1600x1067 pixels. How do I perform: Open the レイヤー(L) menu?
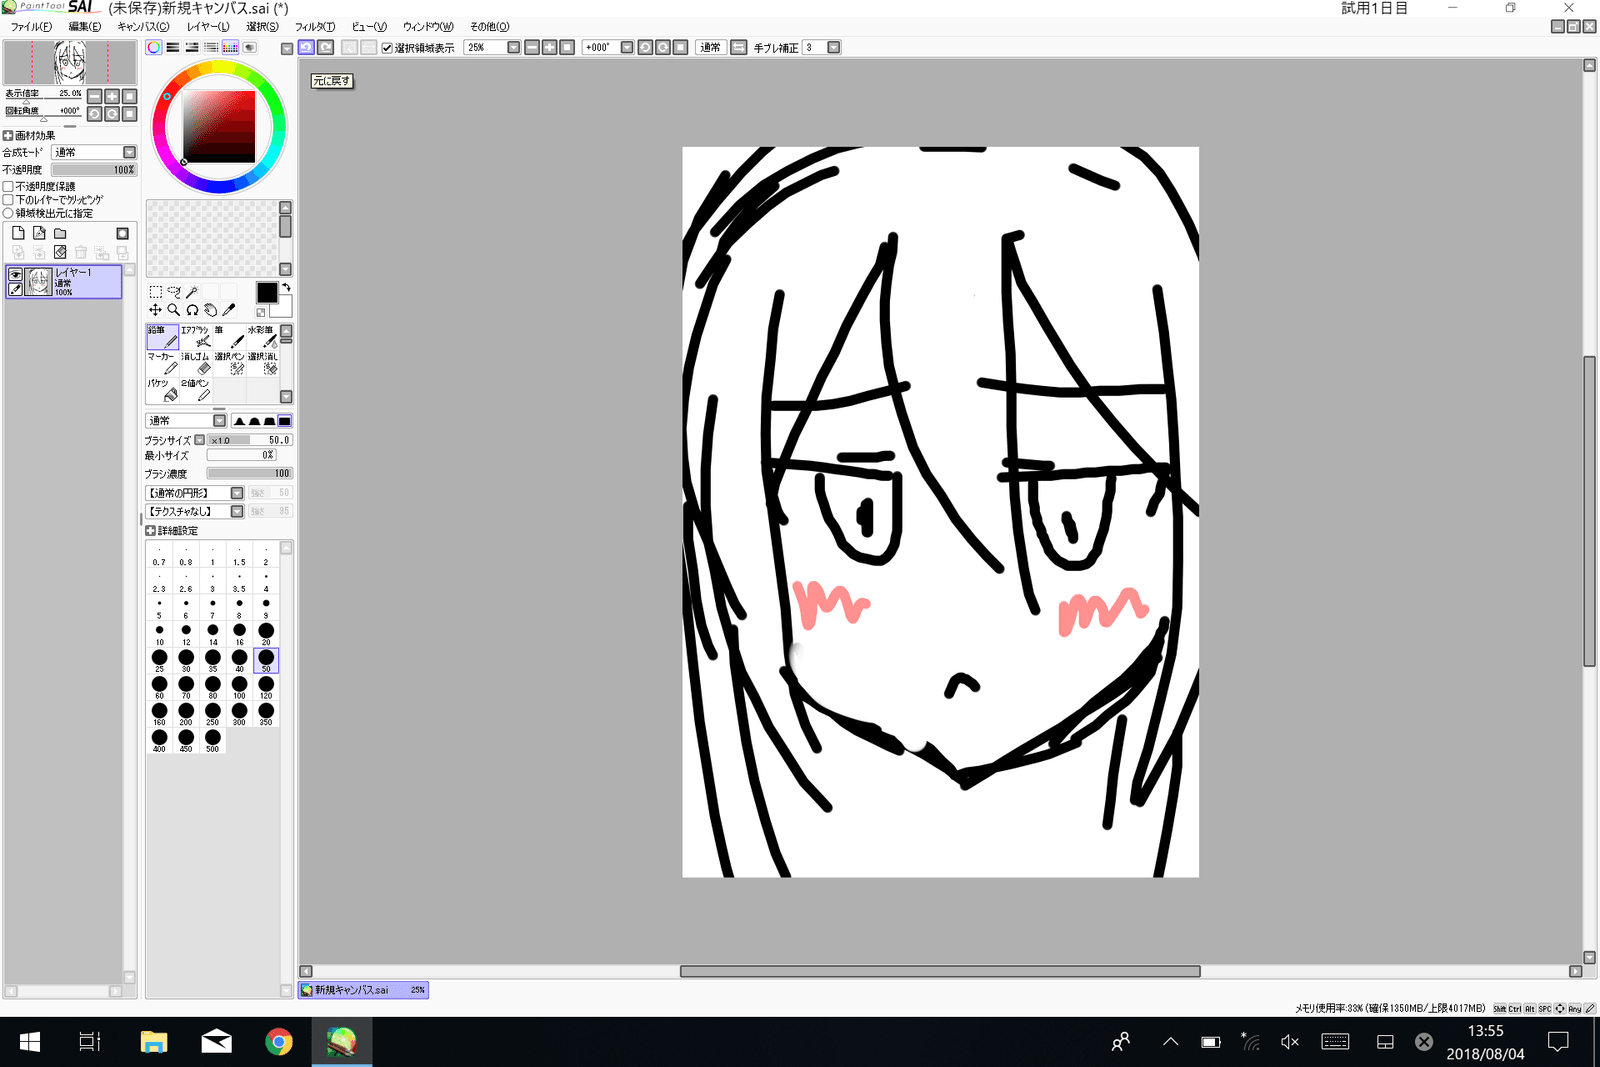[207, 27]
